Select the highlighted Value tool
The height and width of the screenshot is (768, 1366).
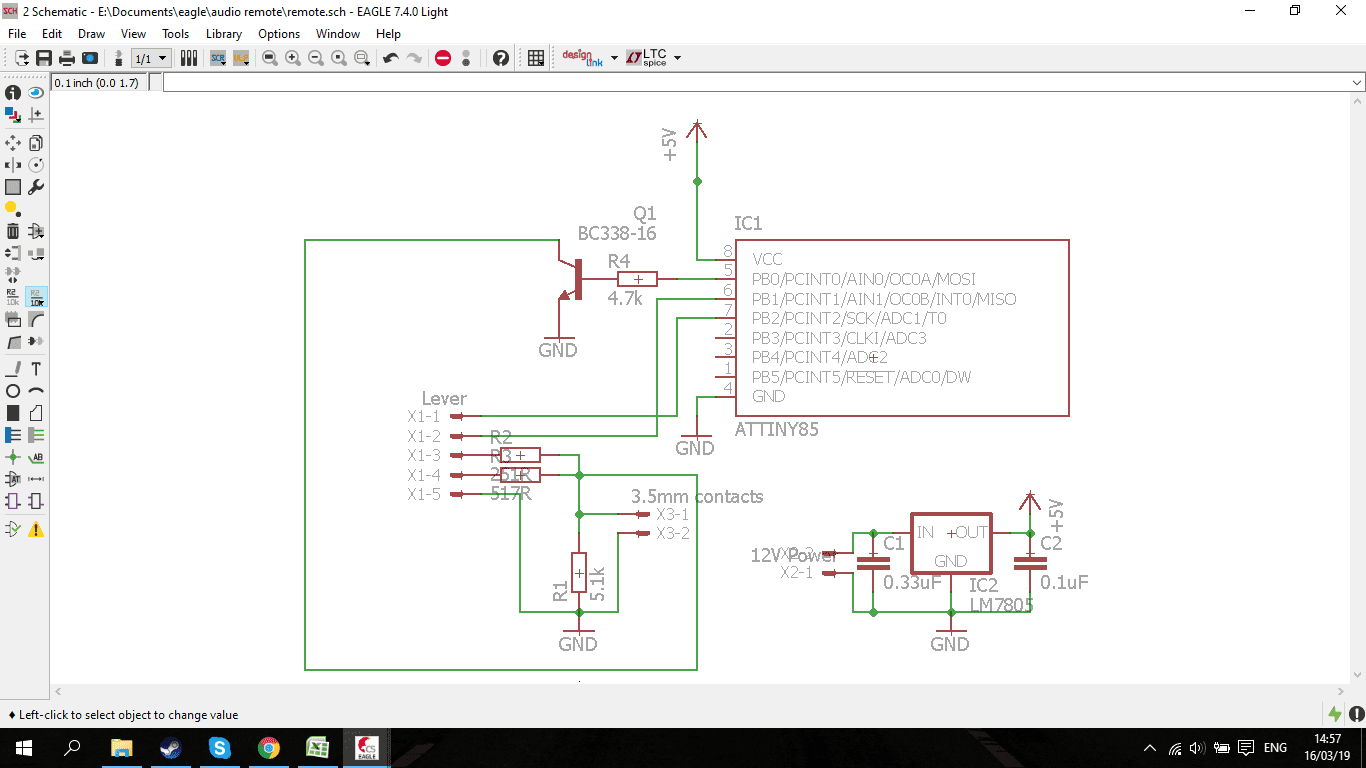(x=36, y=297)
